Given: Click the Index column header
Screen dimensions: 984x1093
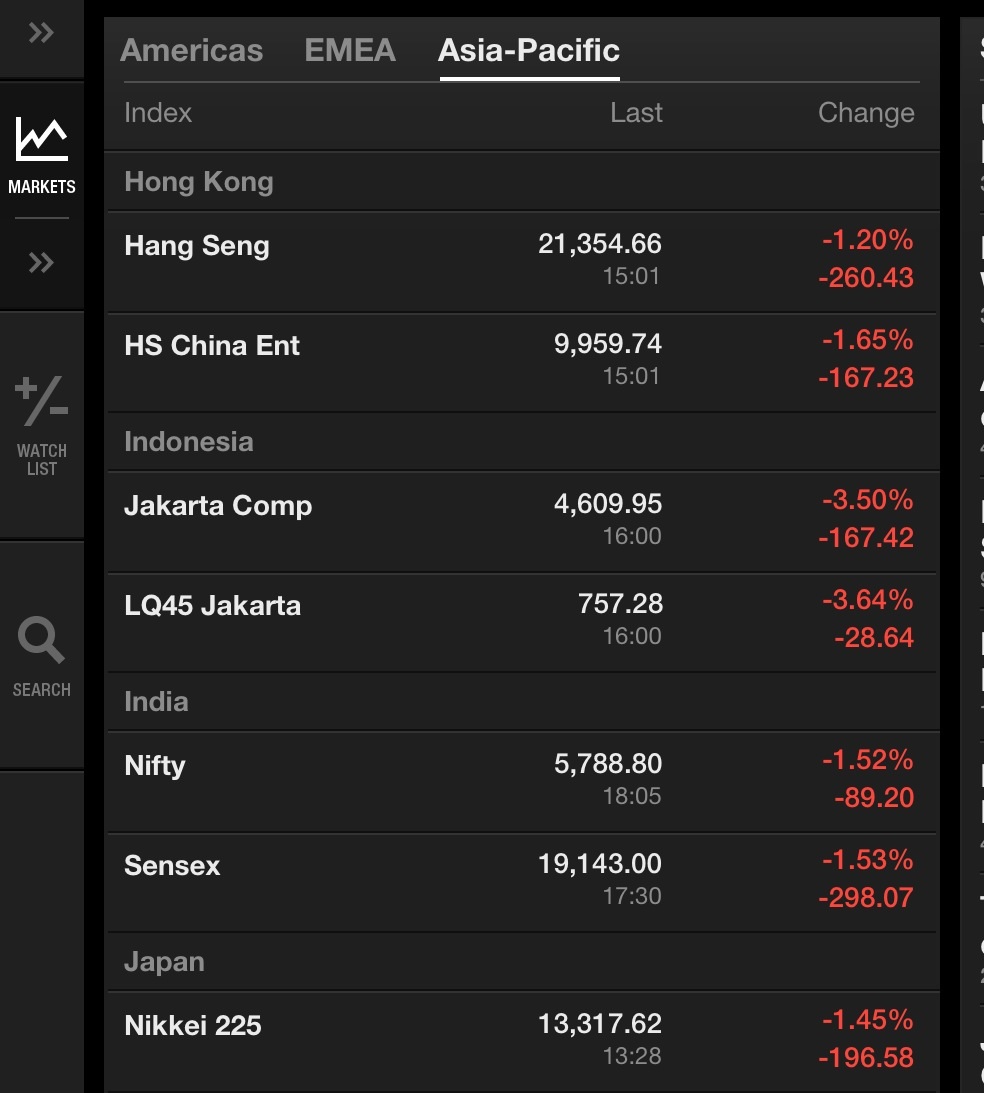Looking at the screenshot, I should (158, 113).
